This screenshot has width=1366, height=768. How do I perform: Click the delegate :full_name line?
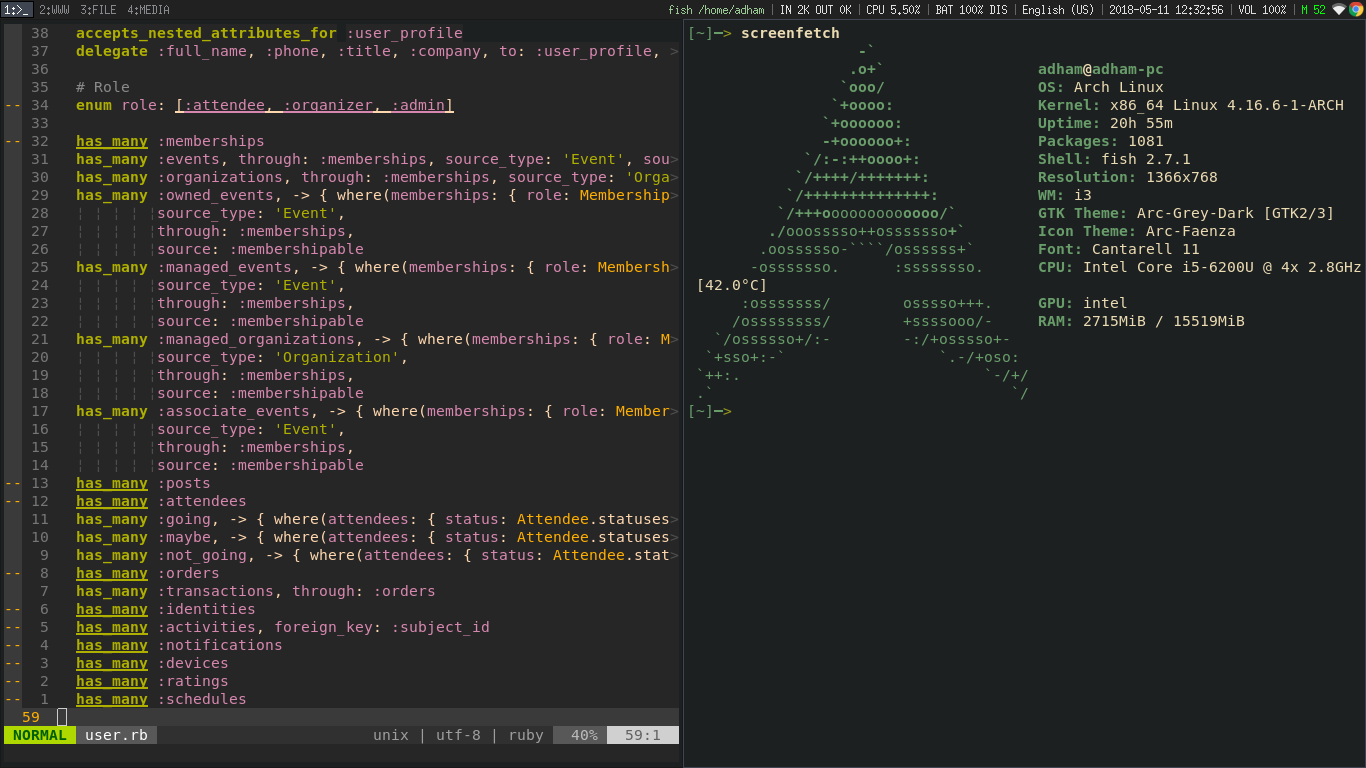[x=377, y=51]
